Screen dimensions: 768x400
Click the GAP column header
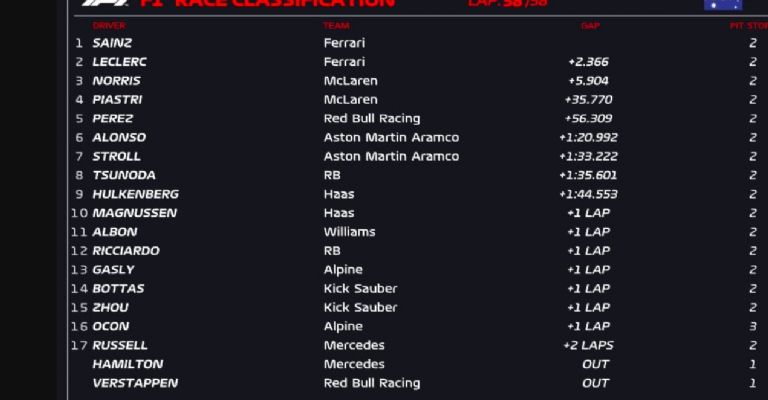(x=590, y=25)
